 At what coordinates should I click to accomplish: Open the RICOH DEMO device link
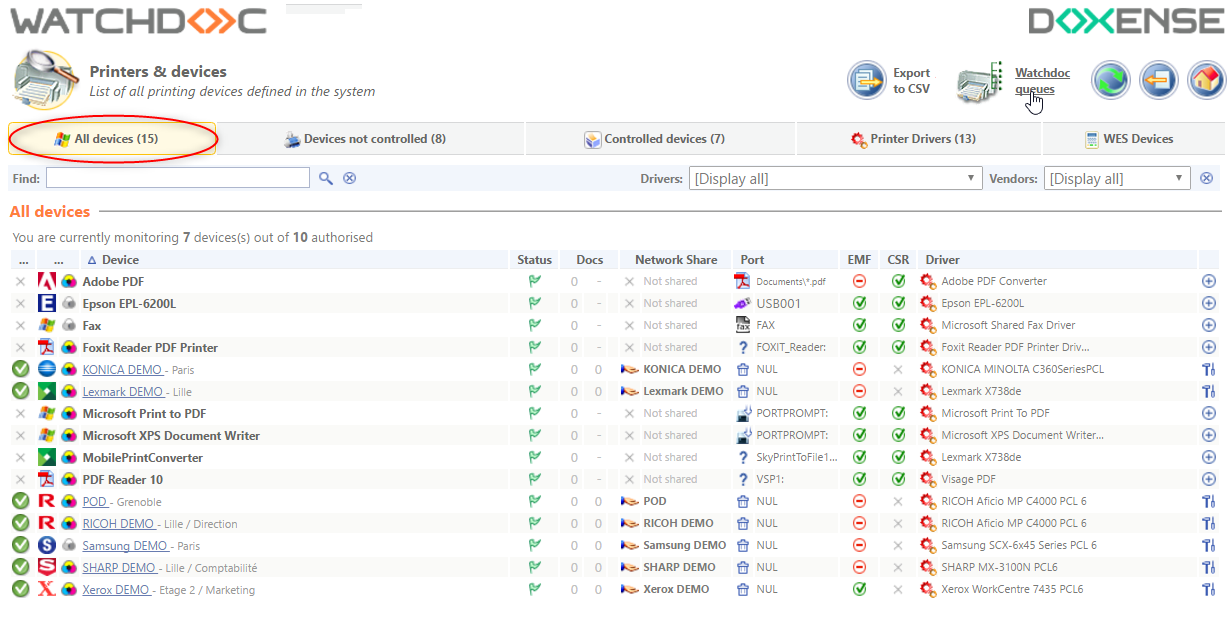pyautogui.click(x=118, y=524)
